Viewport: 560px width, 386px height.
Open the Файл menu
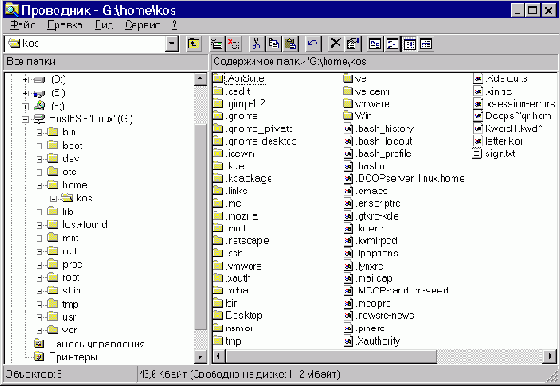click(x=22, y=25)
